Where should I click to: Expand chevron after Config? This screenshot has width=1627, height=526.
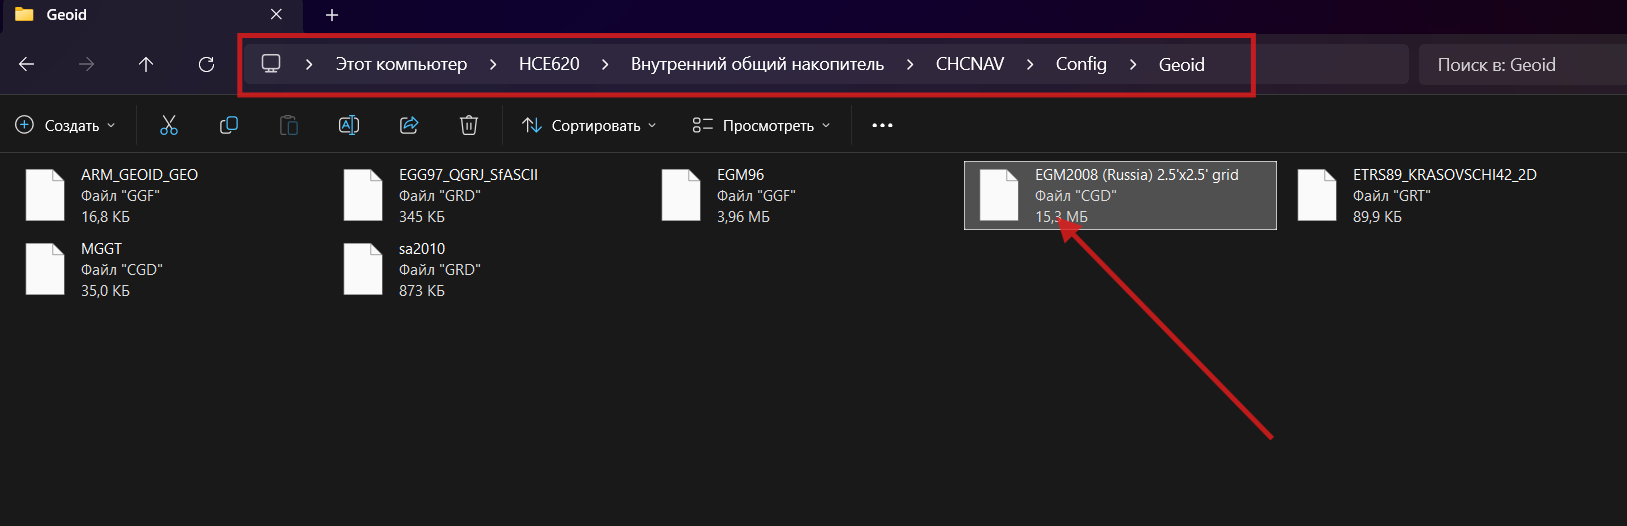point(1133,64)
